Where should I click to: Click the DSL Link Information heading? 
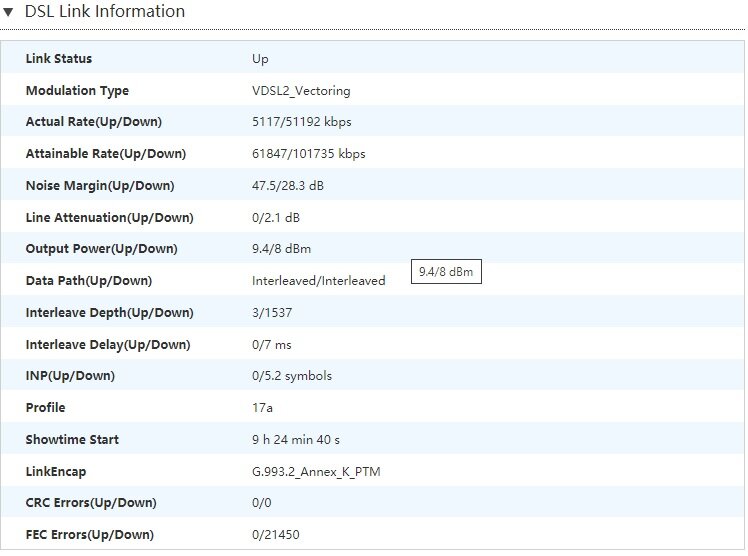pyautogui.click(x=104, y=11)
